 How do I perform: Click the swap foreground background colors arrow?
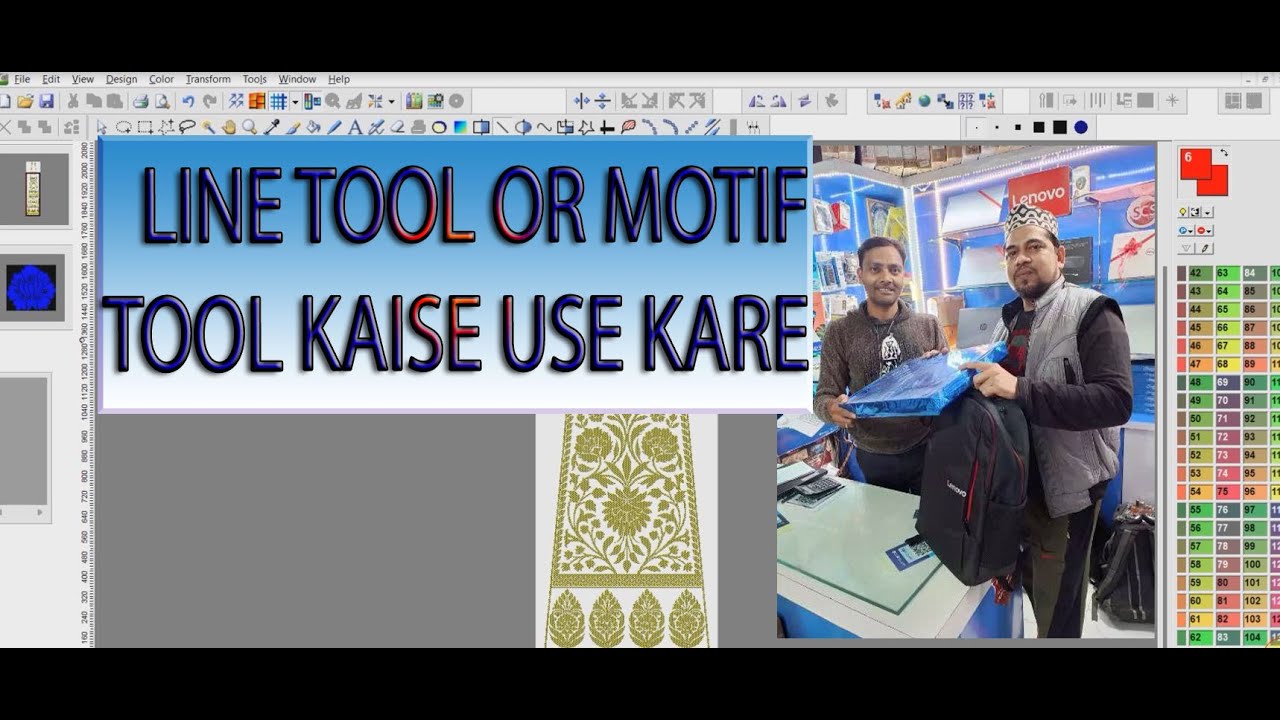[x=1224, y=152]
